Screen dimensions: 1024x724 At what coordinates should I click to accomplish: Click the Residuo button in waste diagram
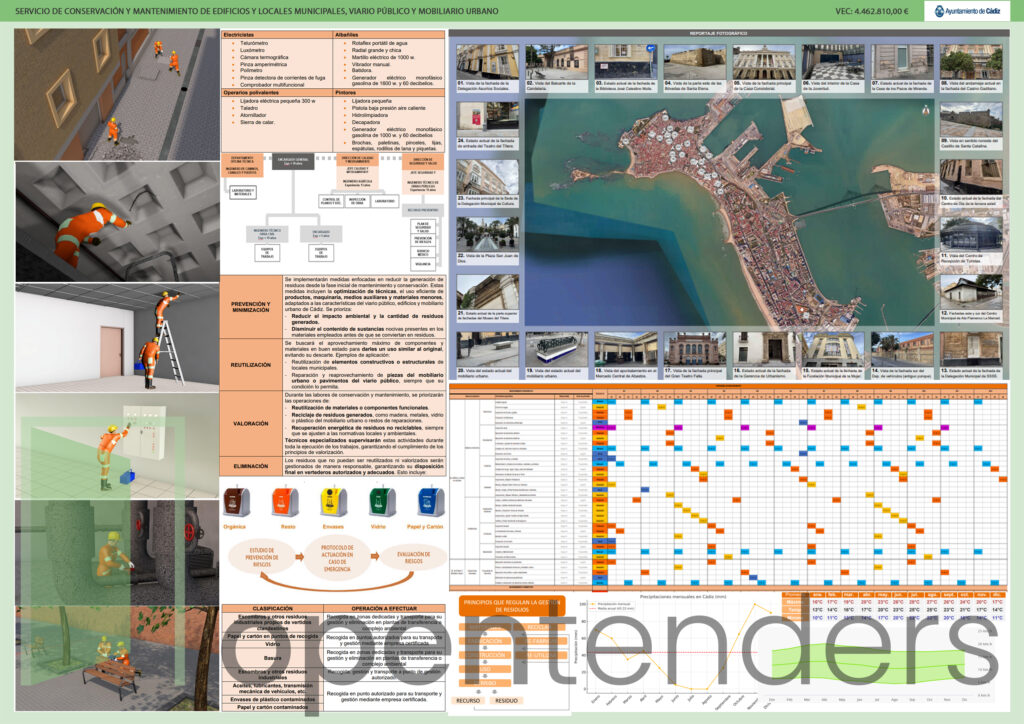click(x=507, y=700)
